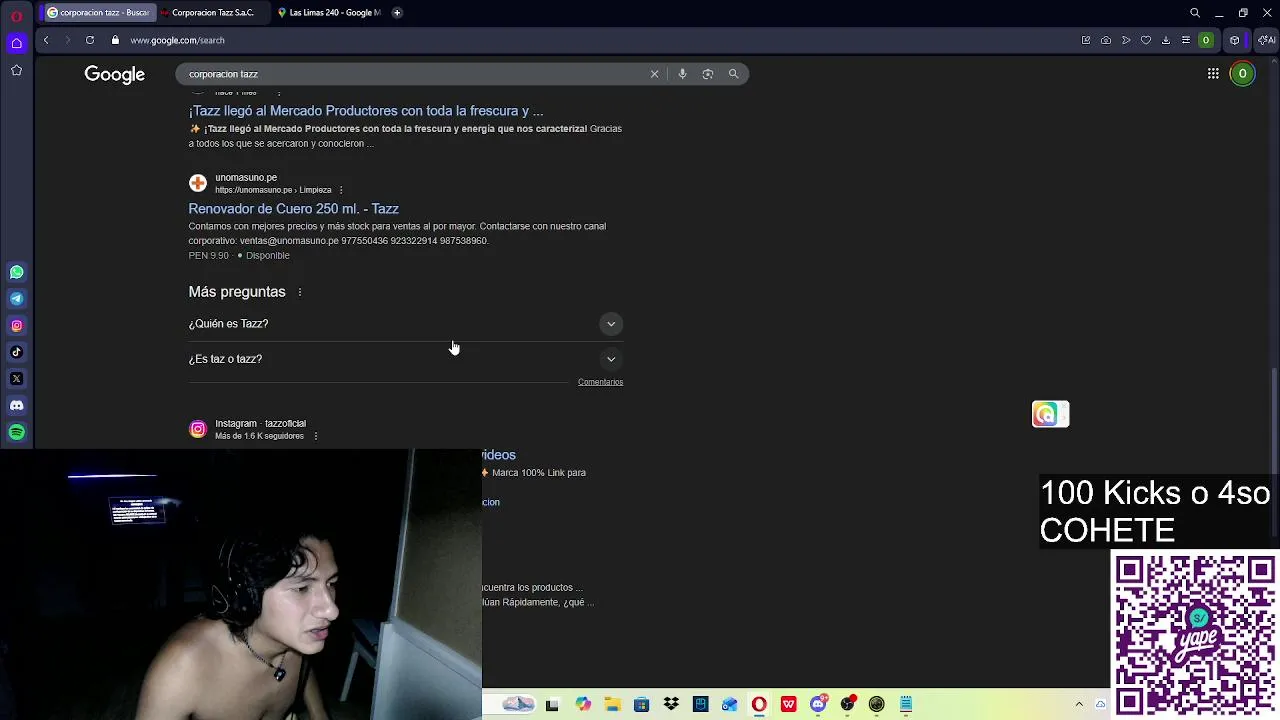Image resolution: width=1280 pixels, height=720 pixels.
Task: Open the sidebar bookmarks star icon
Action: 17,70
